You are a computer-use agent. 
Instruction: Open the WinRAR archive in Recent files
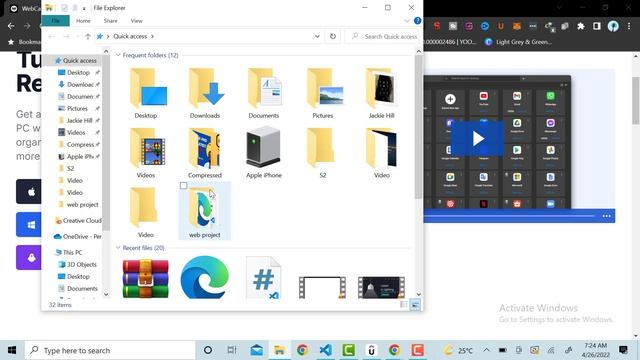[x=146, y=279]
